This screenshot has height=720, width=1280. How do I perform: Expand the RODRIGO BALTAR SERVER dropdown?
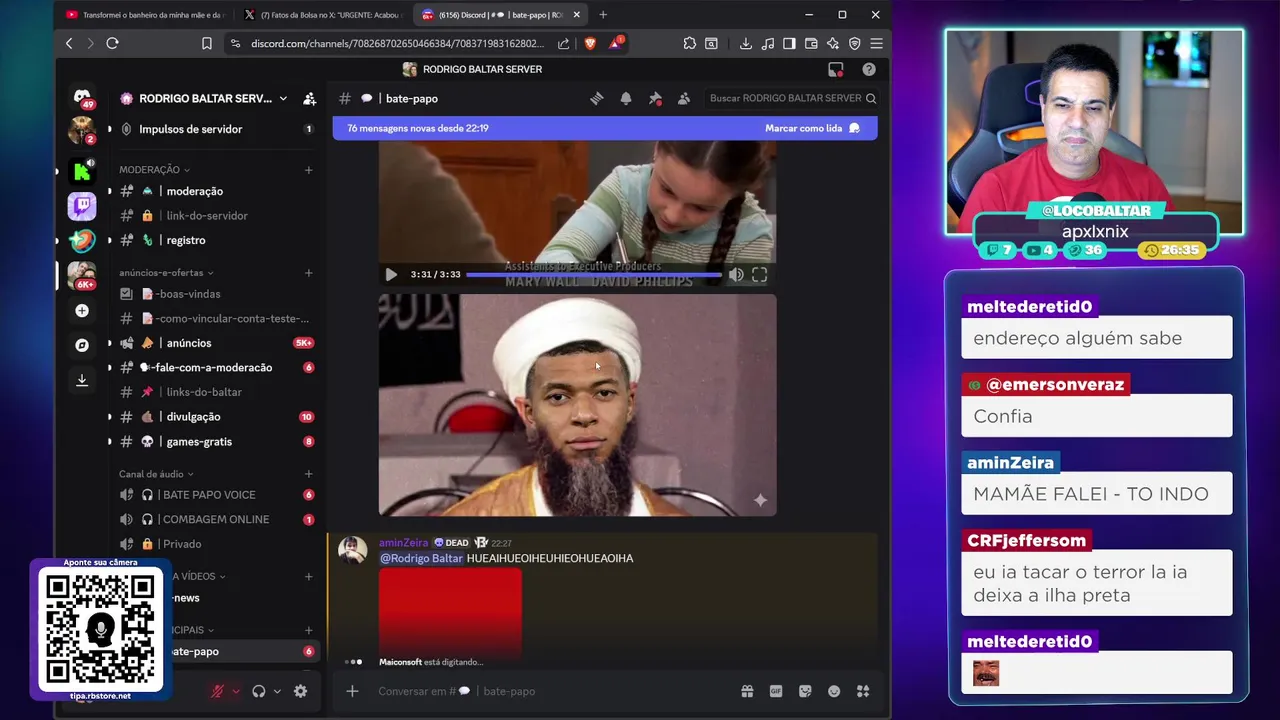tap(283, 98)
